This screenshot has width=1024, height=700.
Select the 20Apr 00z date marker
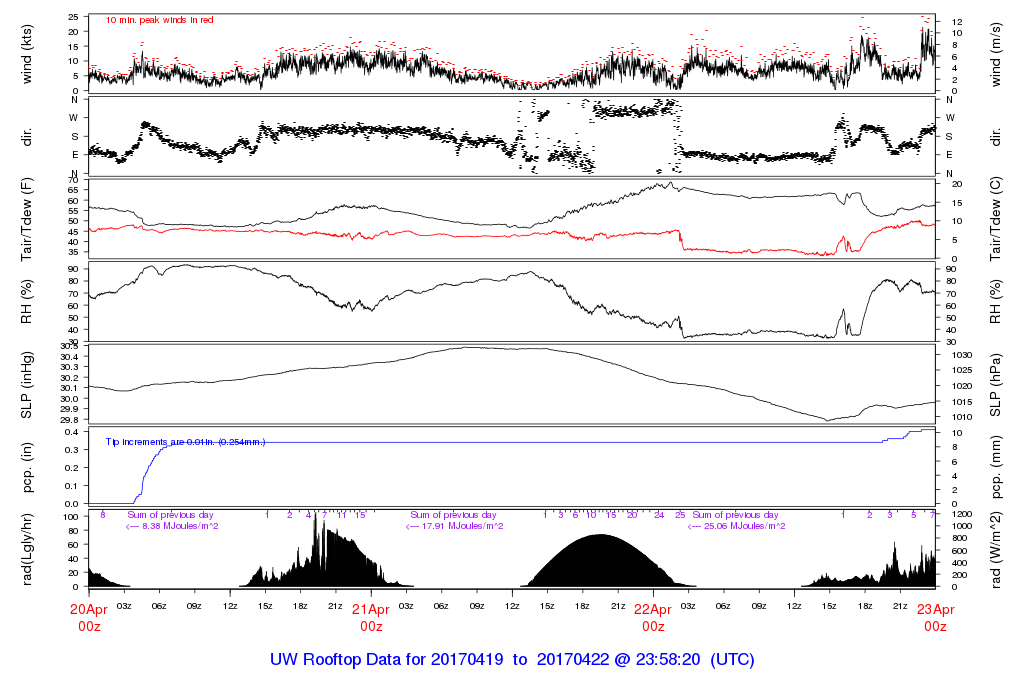point(89,618)
